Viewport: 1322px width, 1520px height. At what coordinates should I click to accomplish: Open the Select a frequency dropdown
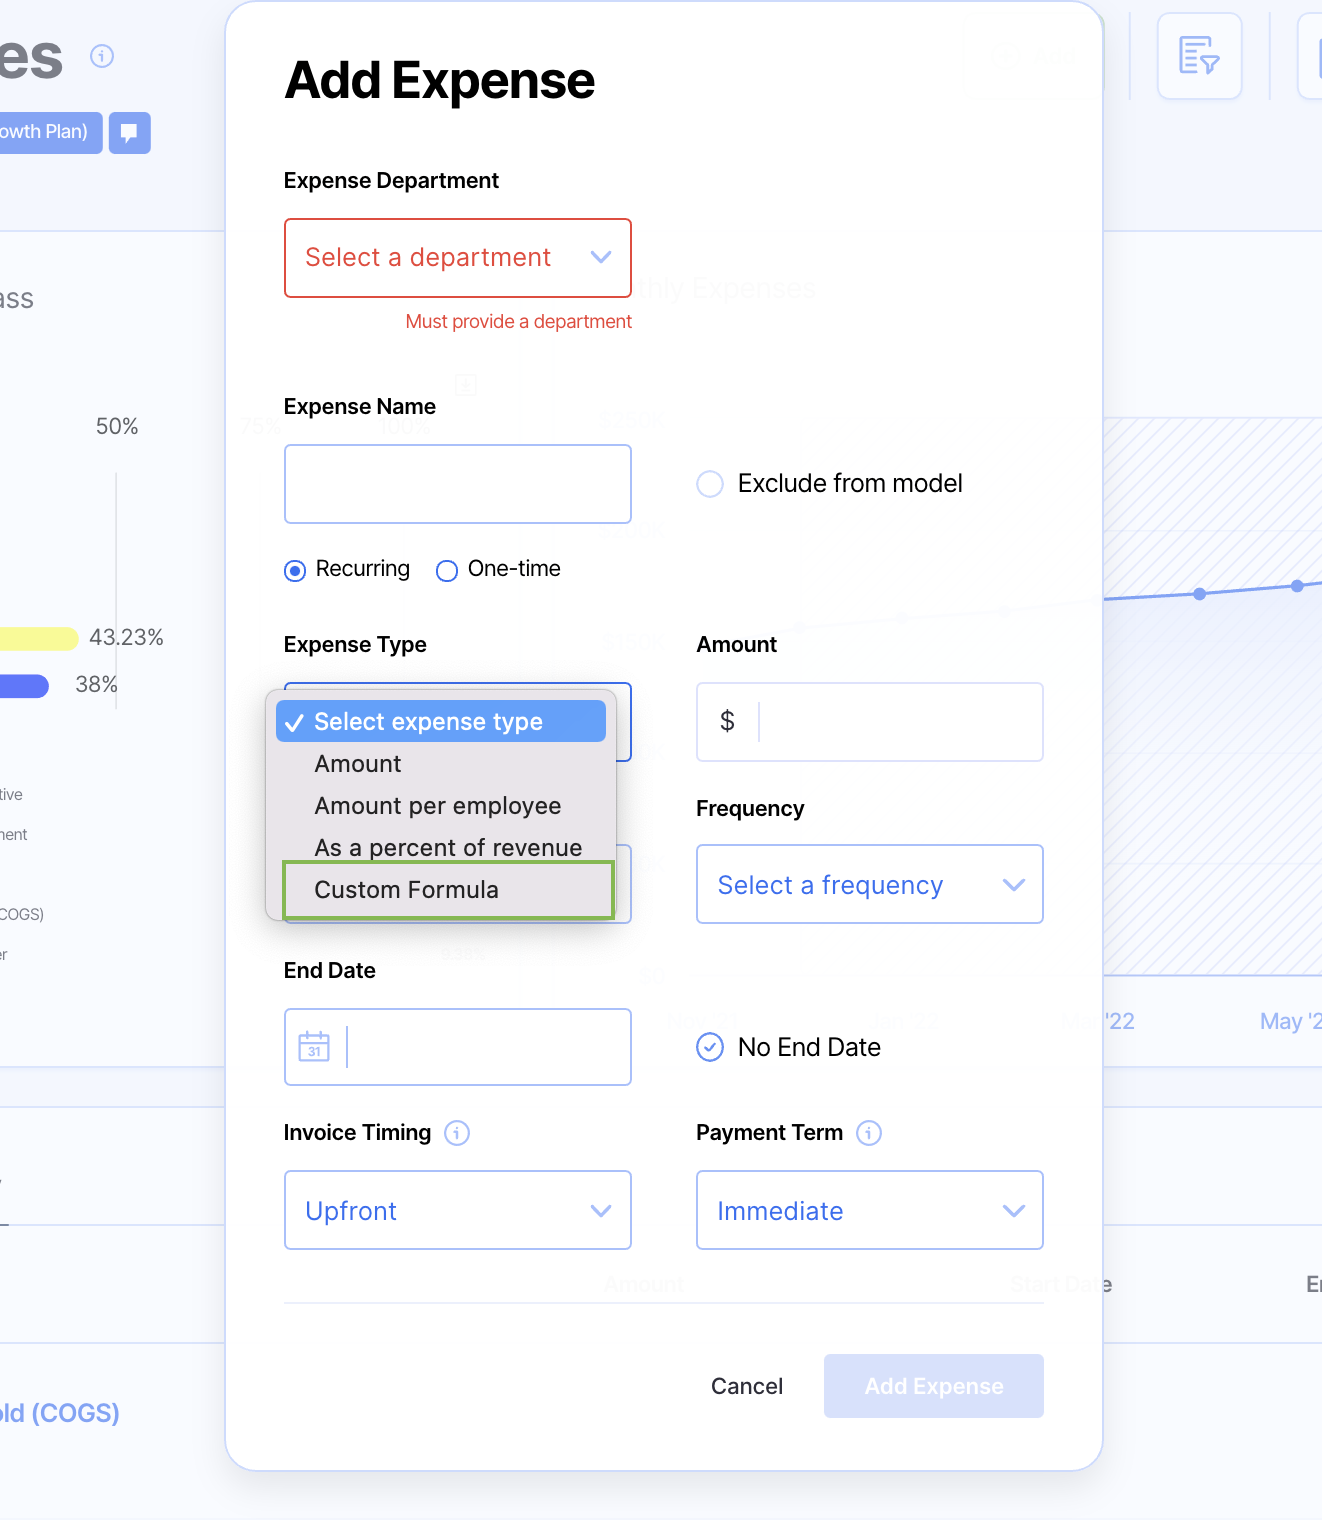pyautogui.click(x=869, y=884)
